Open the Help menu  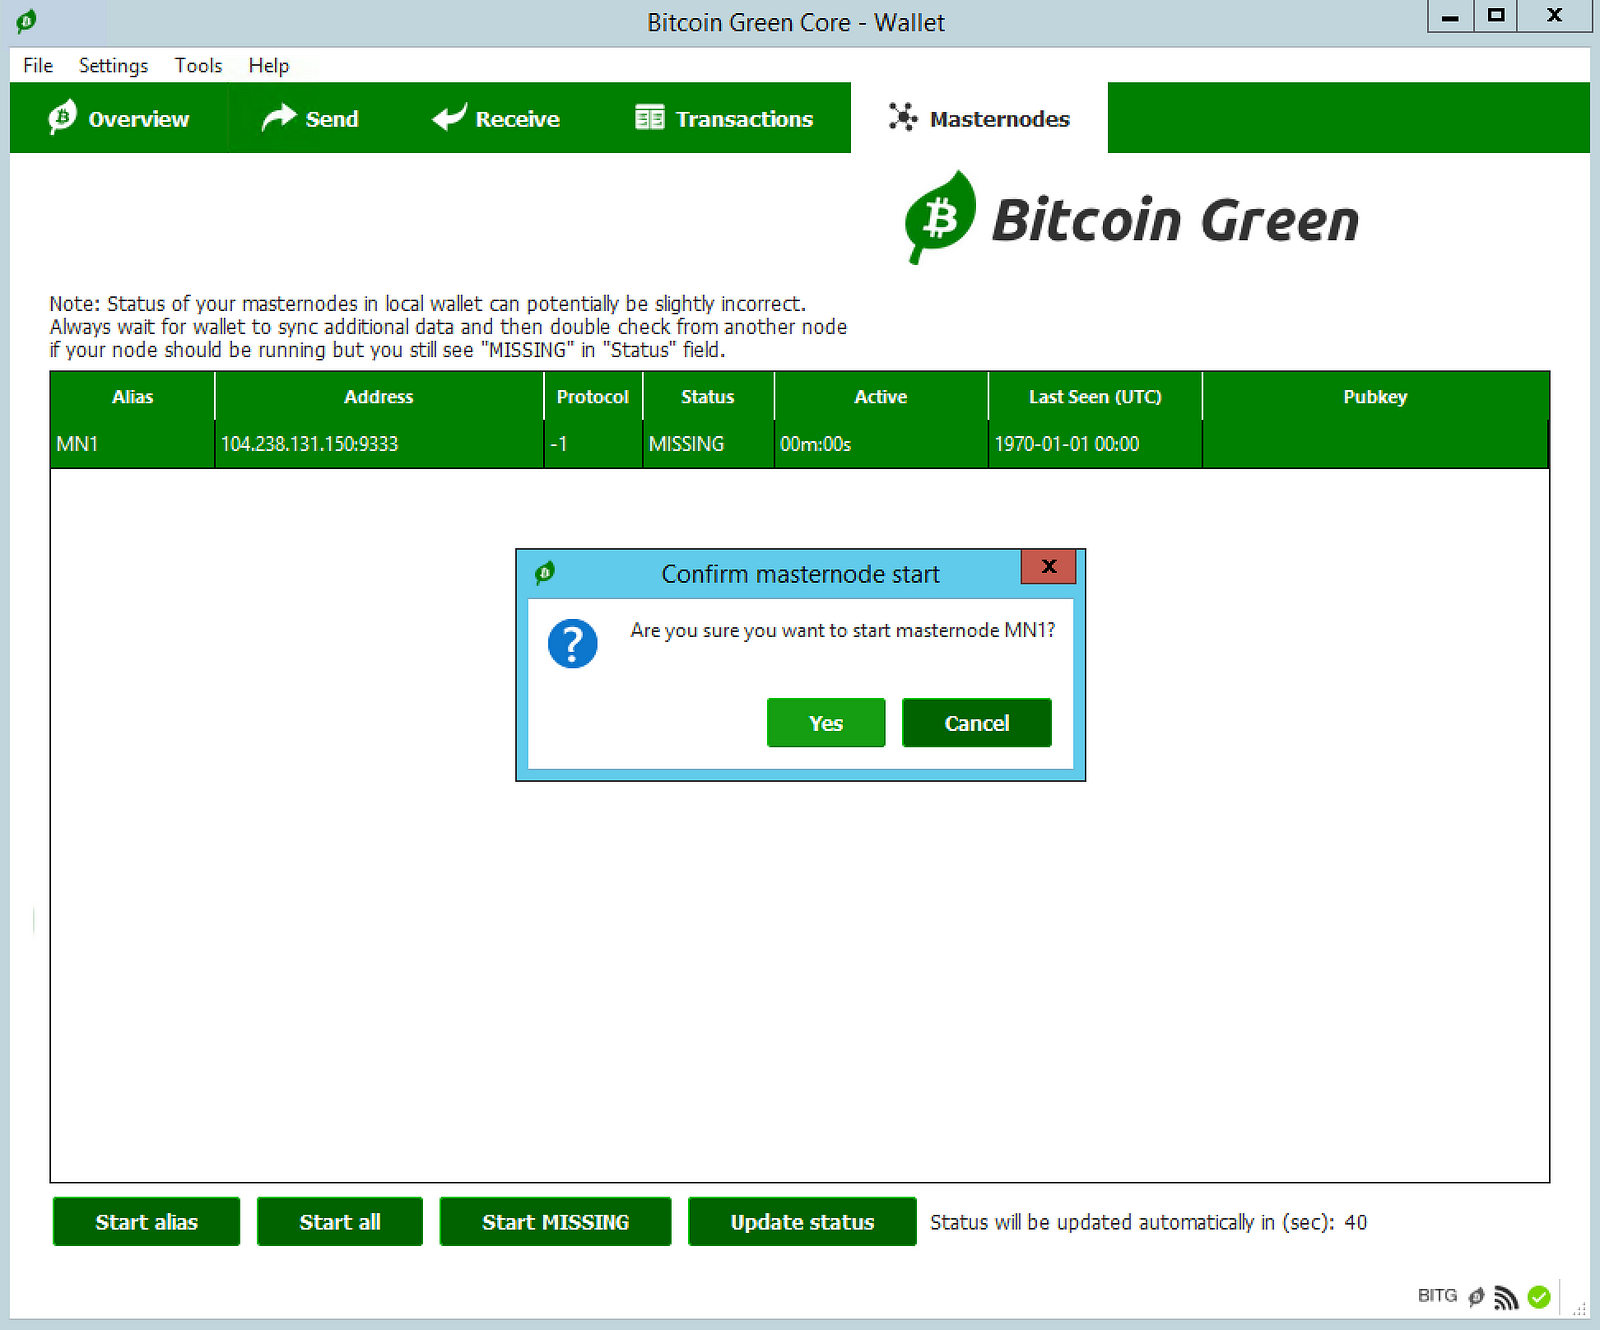click(269, 65)
